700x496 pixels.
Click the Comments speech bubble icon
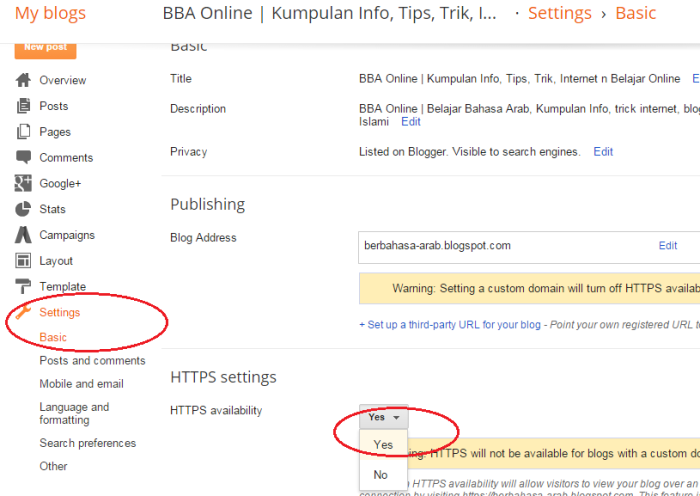[23, 158]
